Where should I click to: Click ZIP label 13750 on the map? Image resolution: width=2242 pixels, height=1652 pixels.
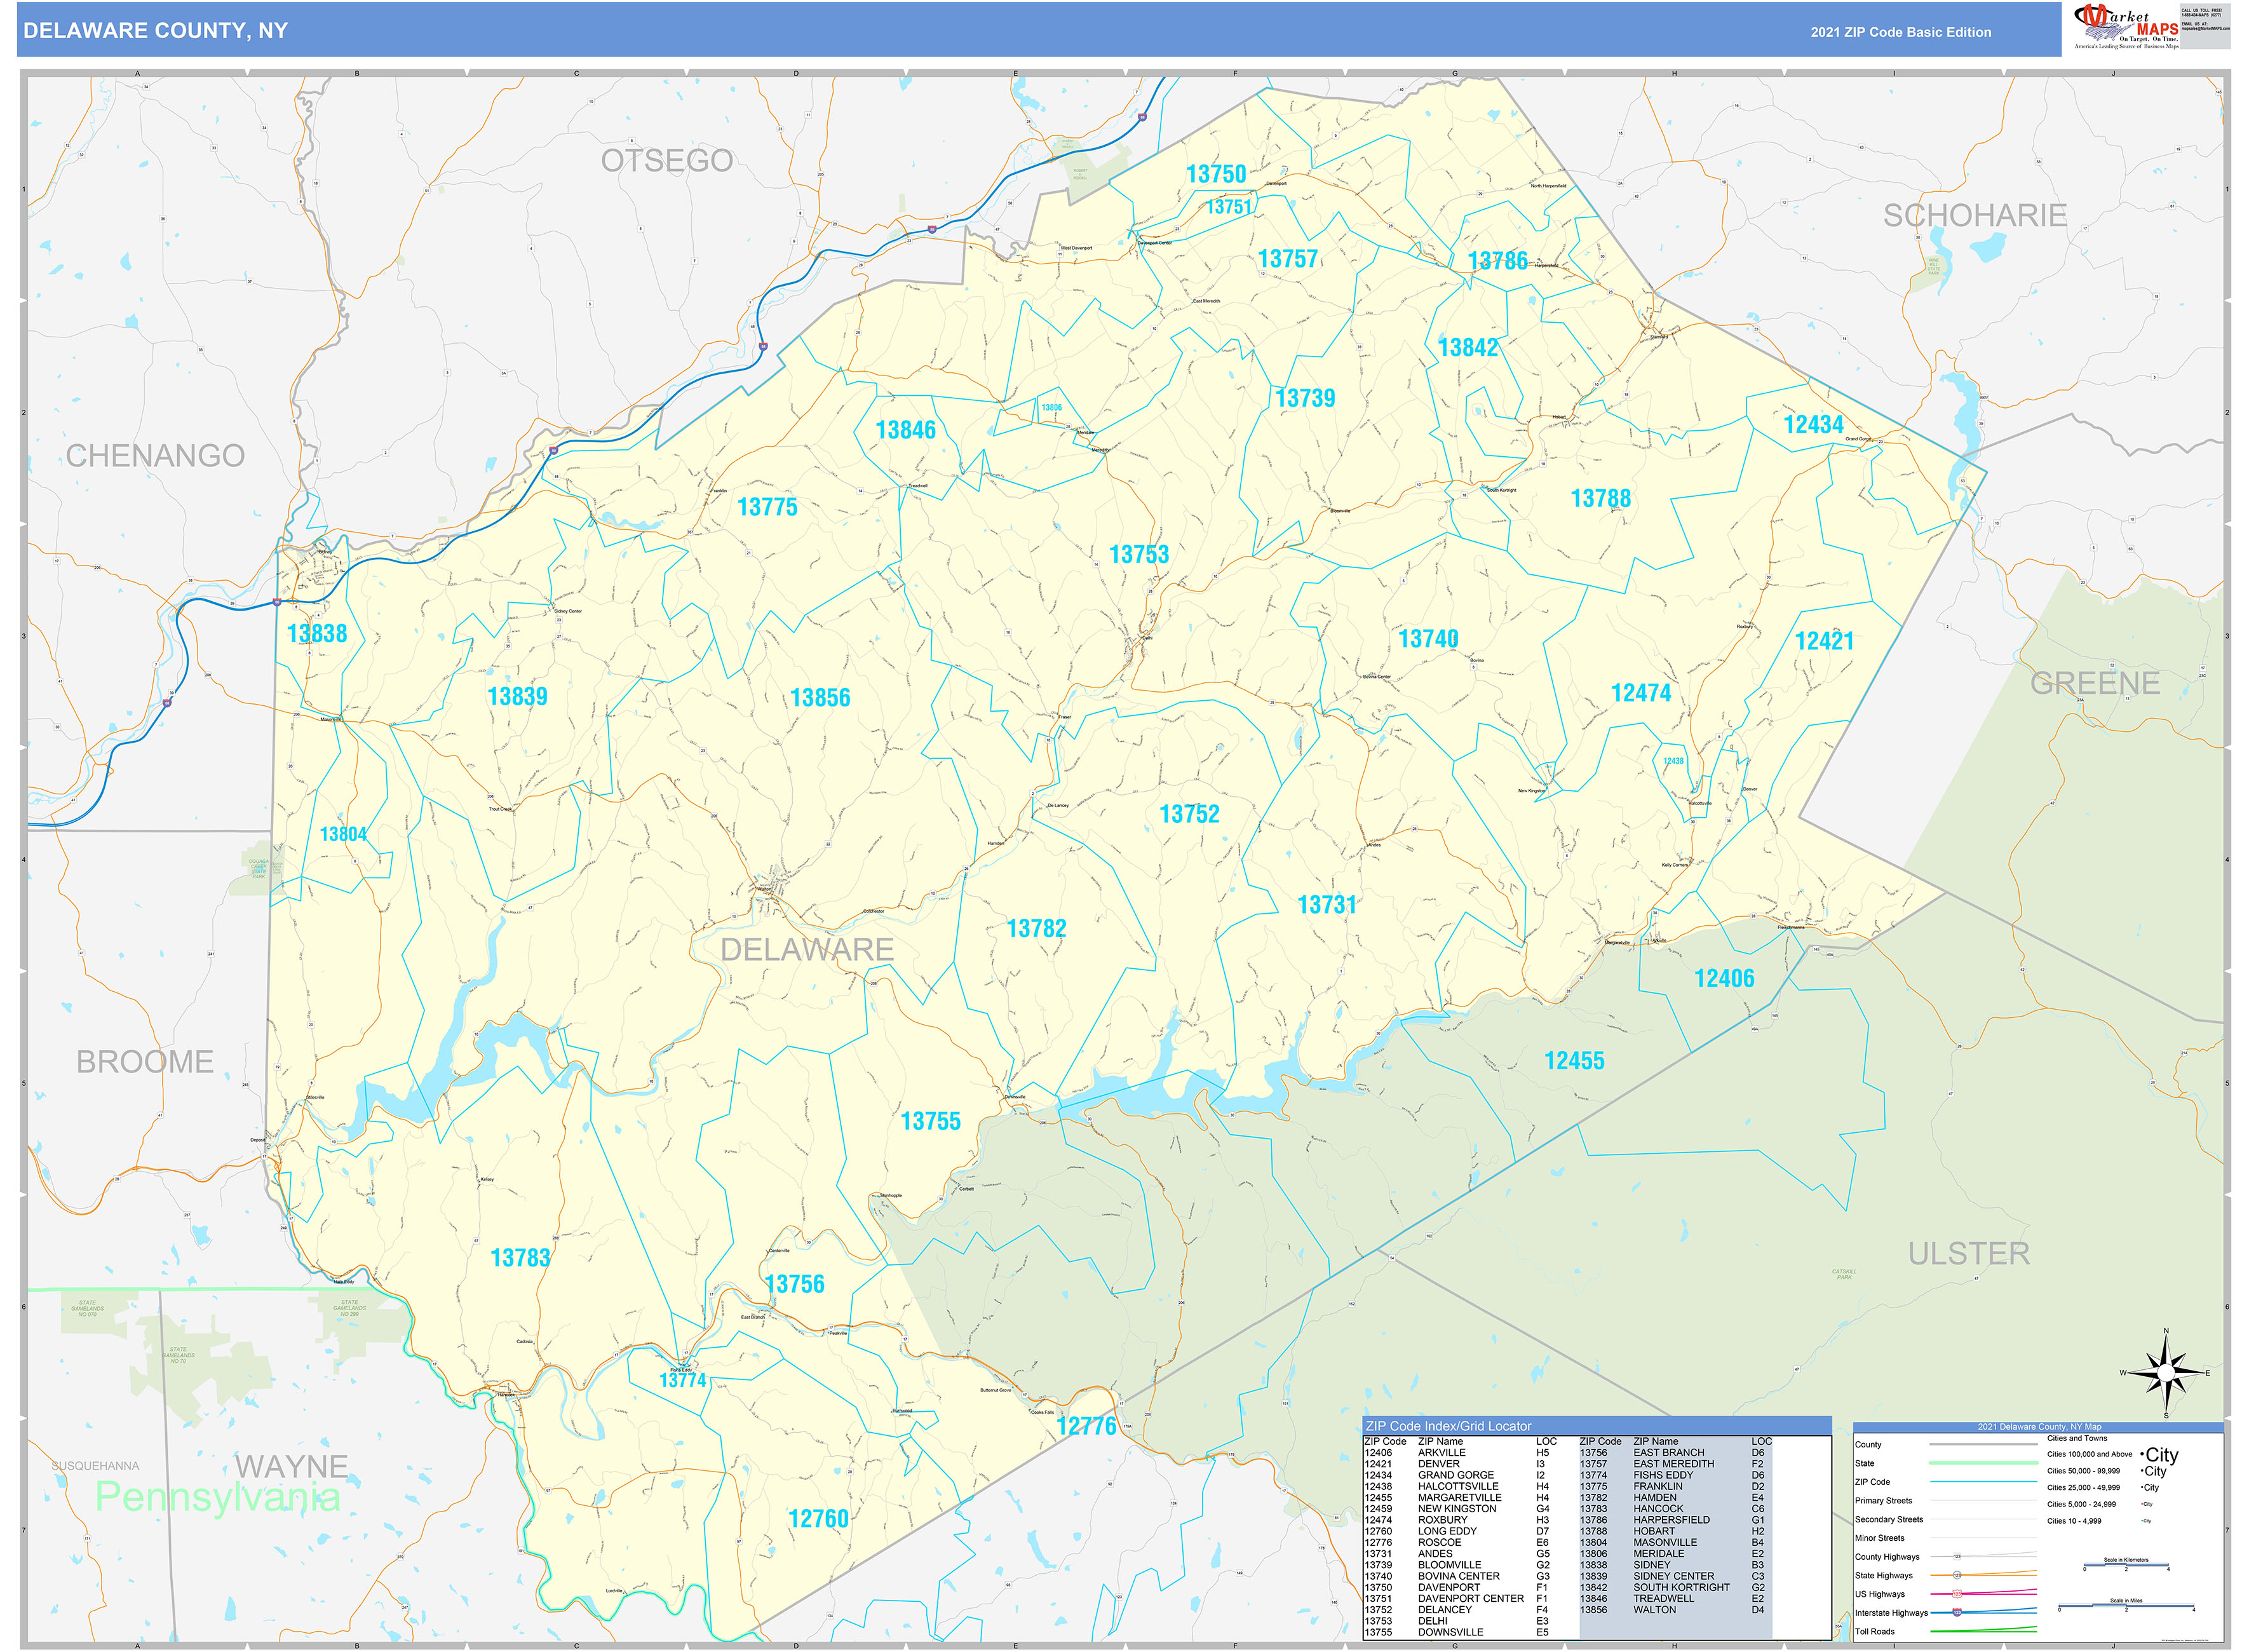(1216, 174)
